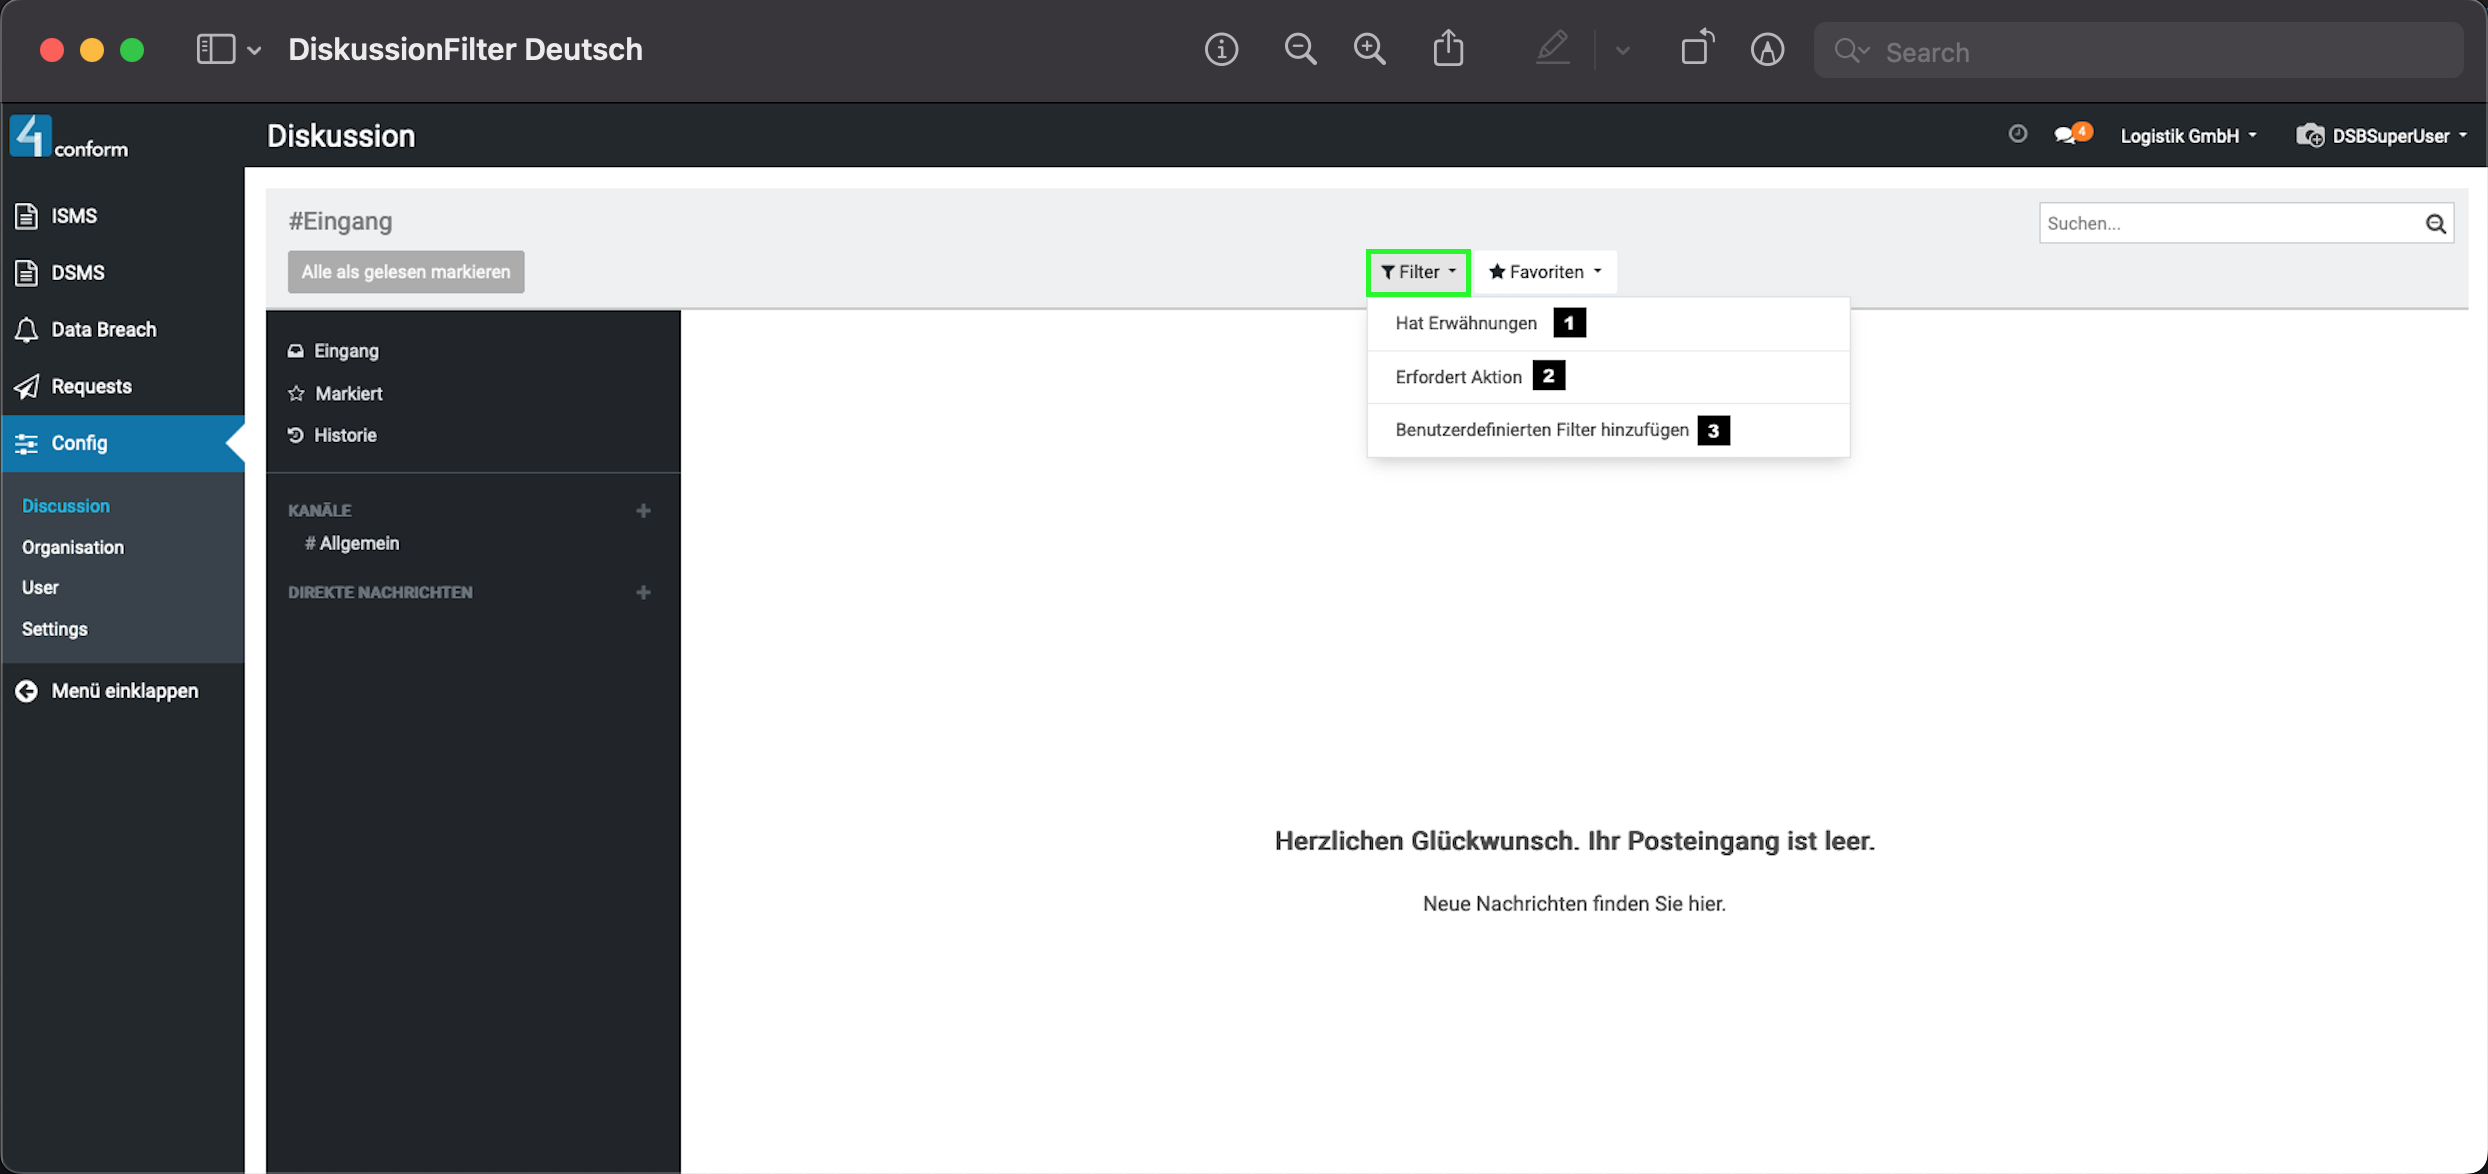Click the search magnifier in Suchen field
This screenshot has height=1174, width=2488.
(x=2435, y=224)
